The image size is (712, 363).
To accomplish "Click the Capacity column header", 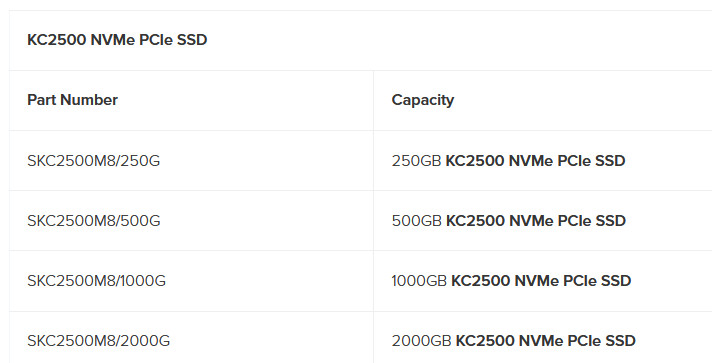I will pos(423,100).
